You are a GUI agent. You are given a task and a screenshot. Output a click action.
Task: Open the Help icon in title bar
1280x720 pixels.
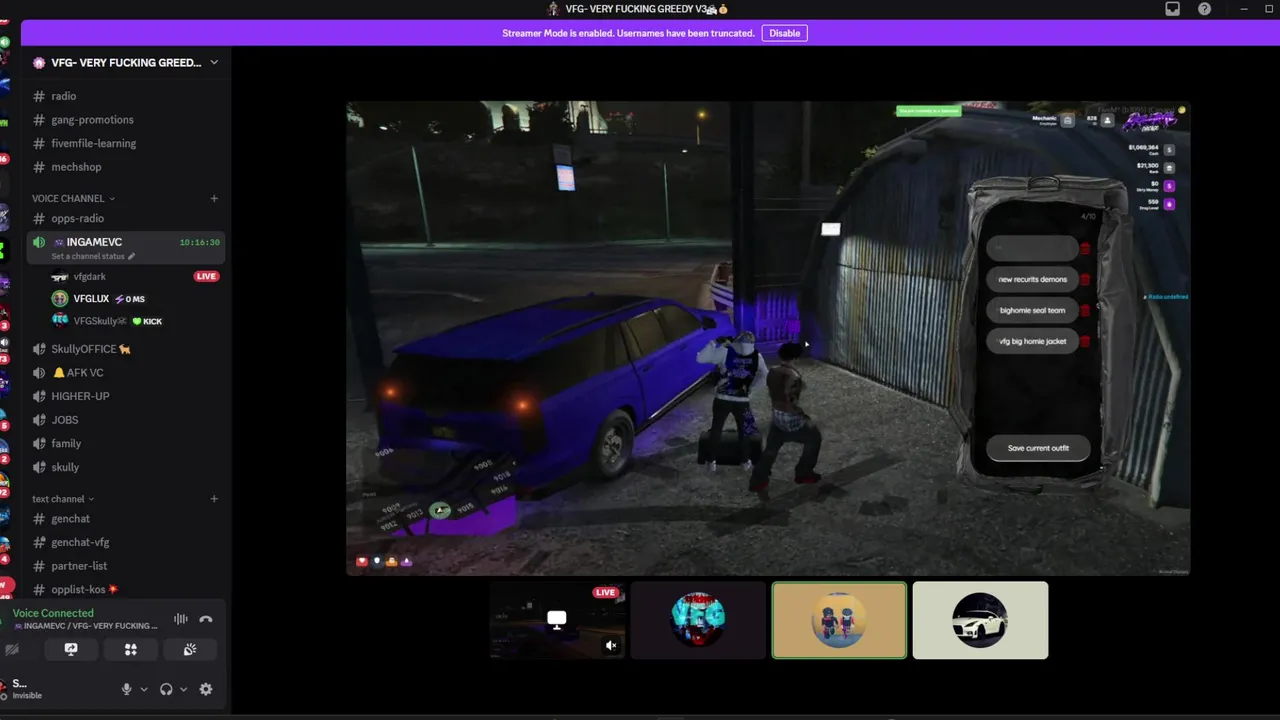click(1204, 9)
